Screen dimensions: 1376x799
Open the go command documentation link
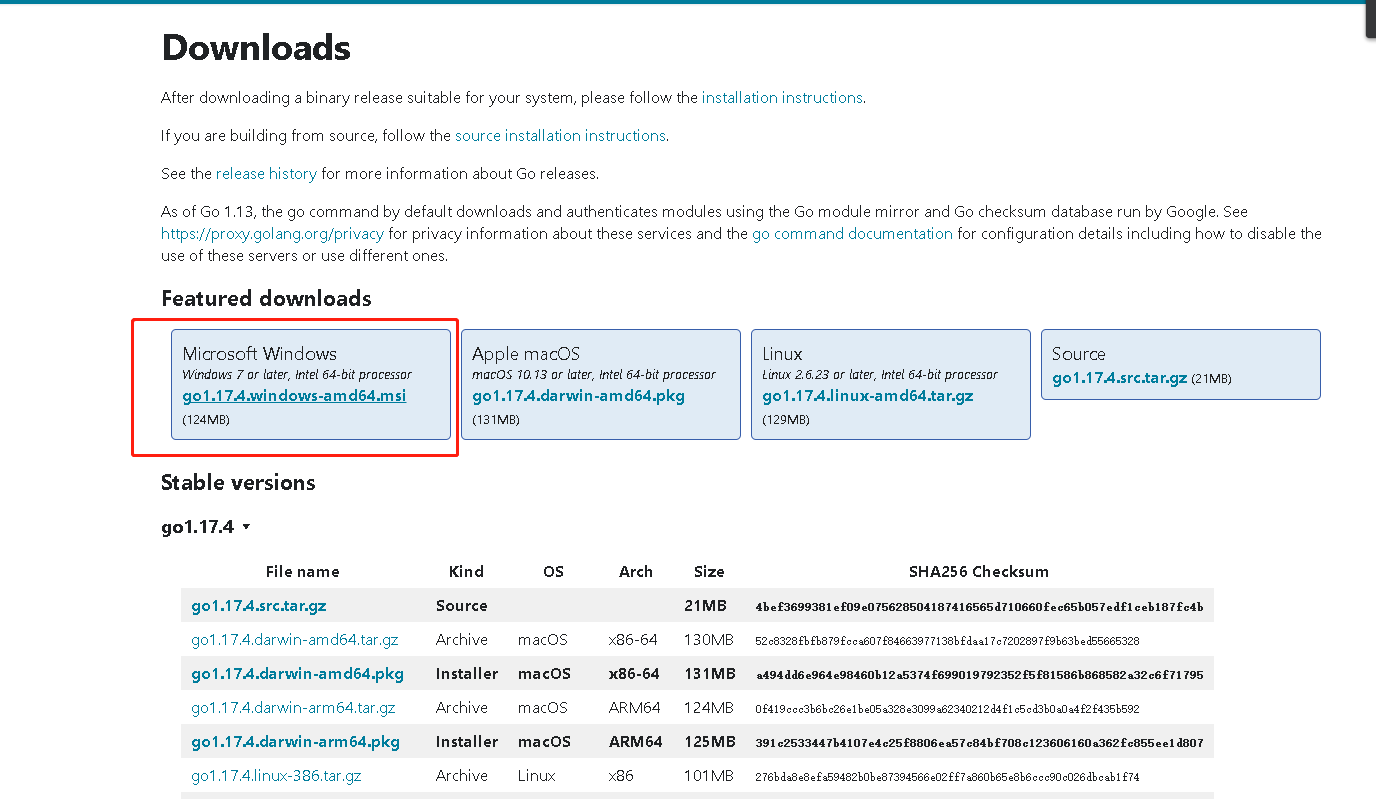tap(852, 233)
